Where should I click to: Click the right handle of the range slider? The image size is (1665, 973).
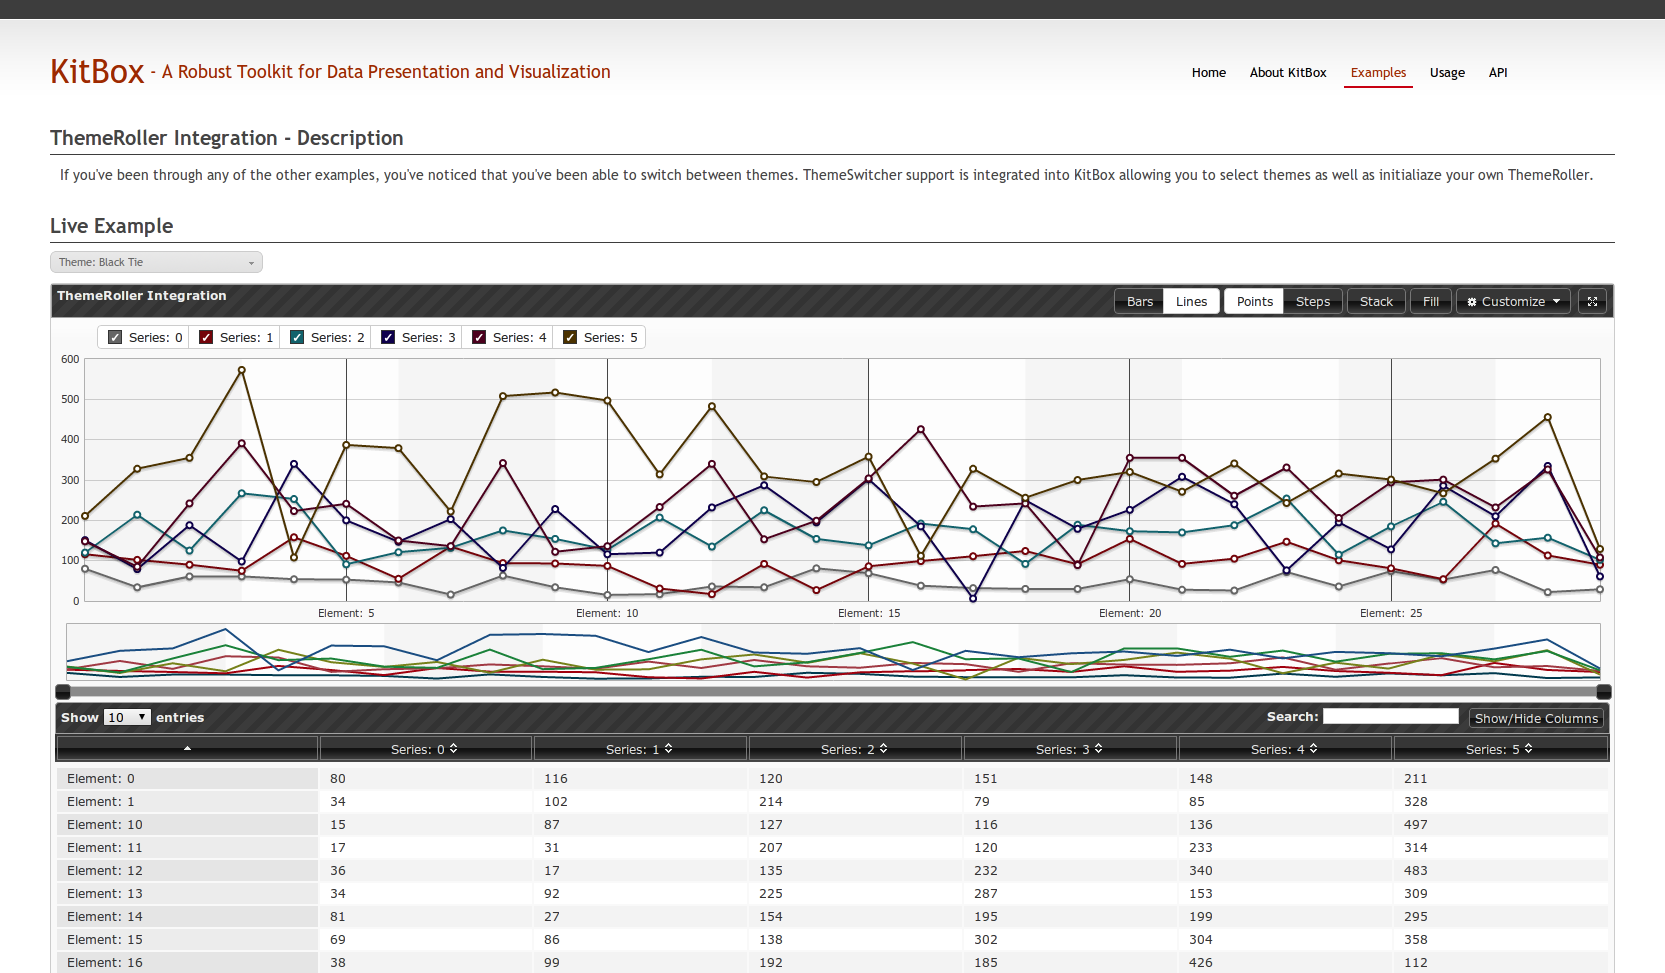1604,692
